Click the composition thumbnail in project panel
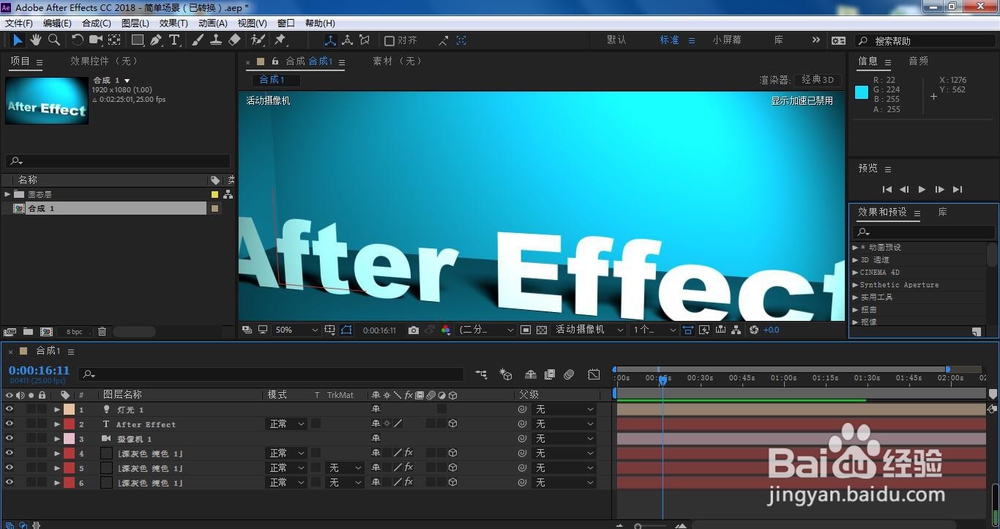The height and width of the screenshot is (529, 1000). tap(47, 101)
